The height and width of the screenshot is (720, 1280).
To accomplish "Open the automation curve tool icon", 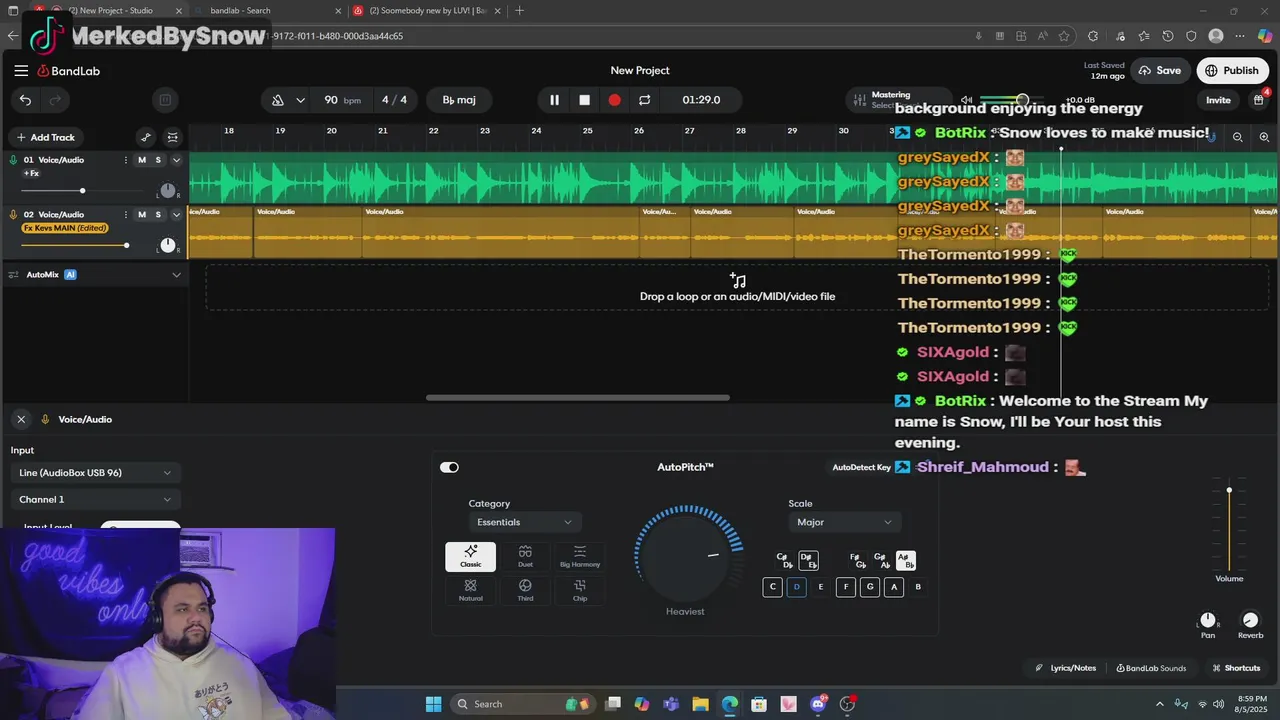I will [x=146, y=137].
